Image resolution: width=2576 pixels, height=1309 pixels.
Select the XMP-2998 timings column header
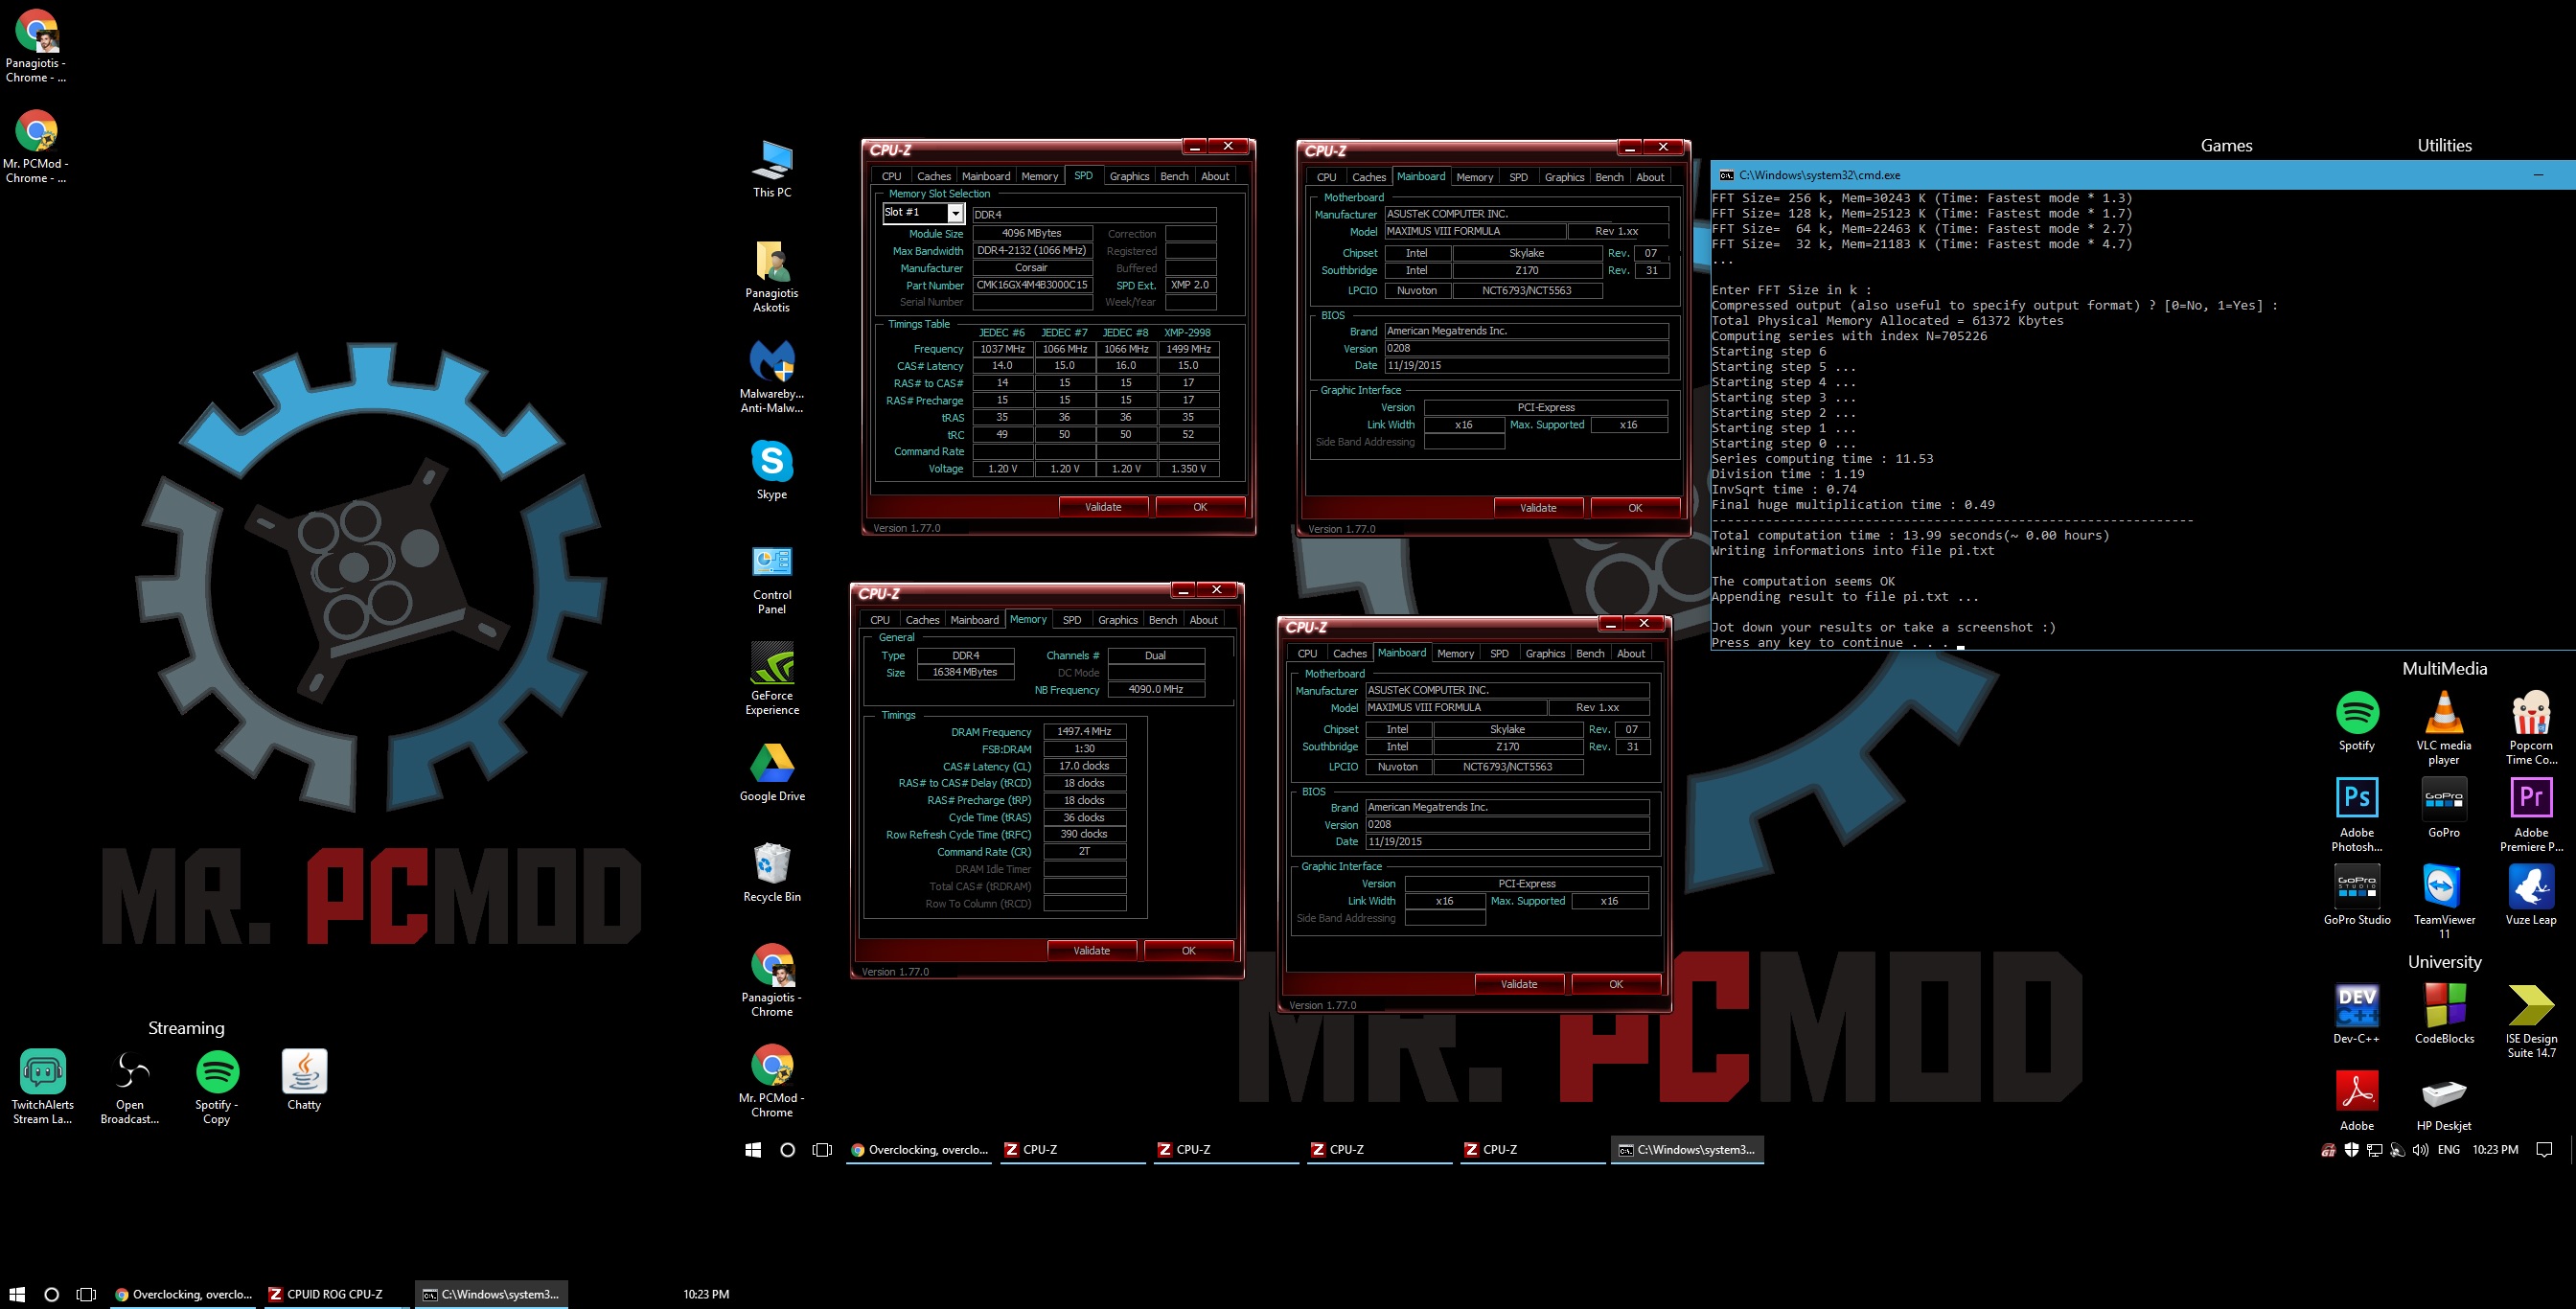1187,332
